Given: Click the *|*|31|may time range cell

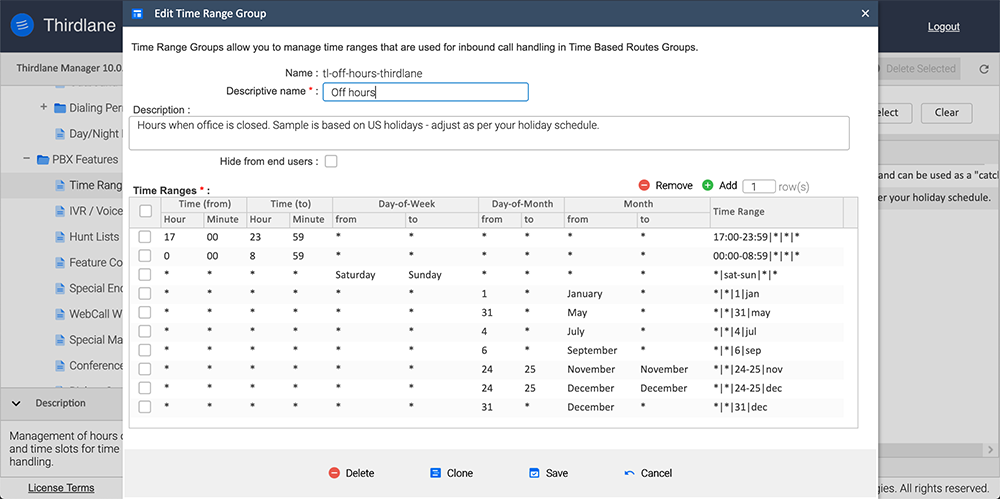Looking at the screenshot, I should pos(740,313).
